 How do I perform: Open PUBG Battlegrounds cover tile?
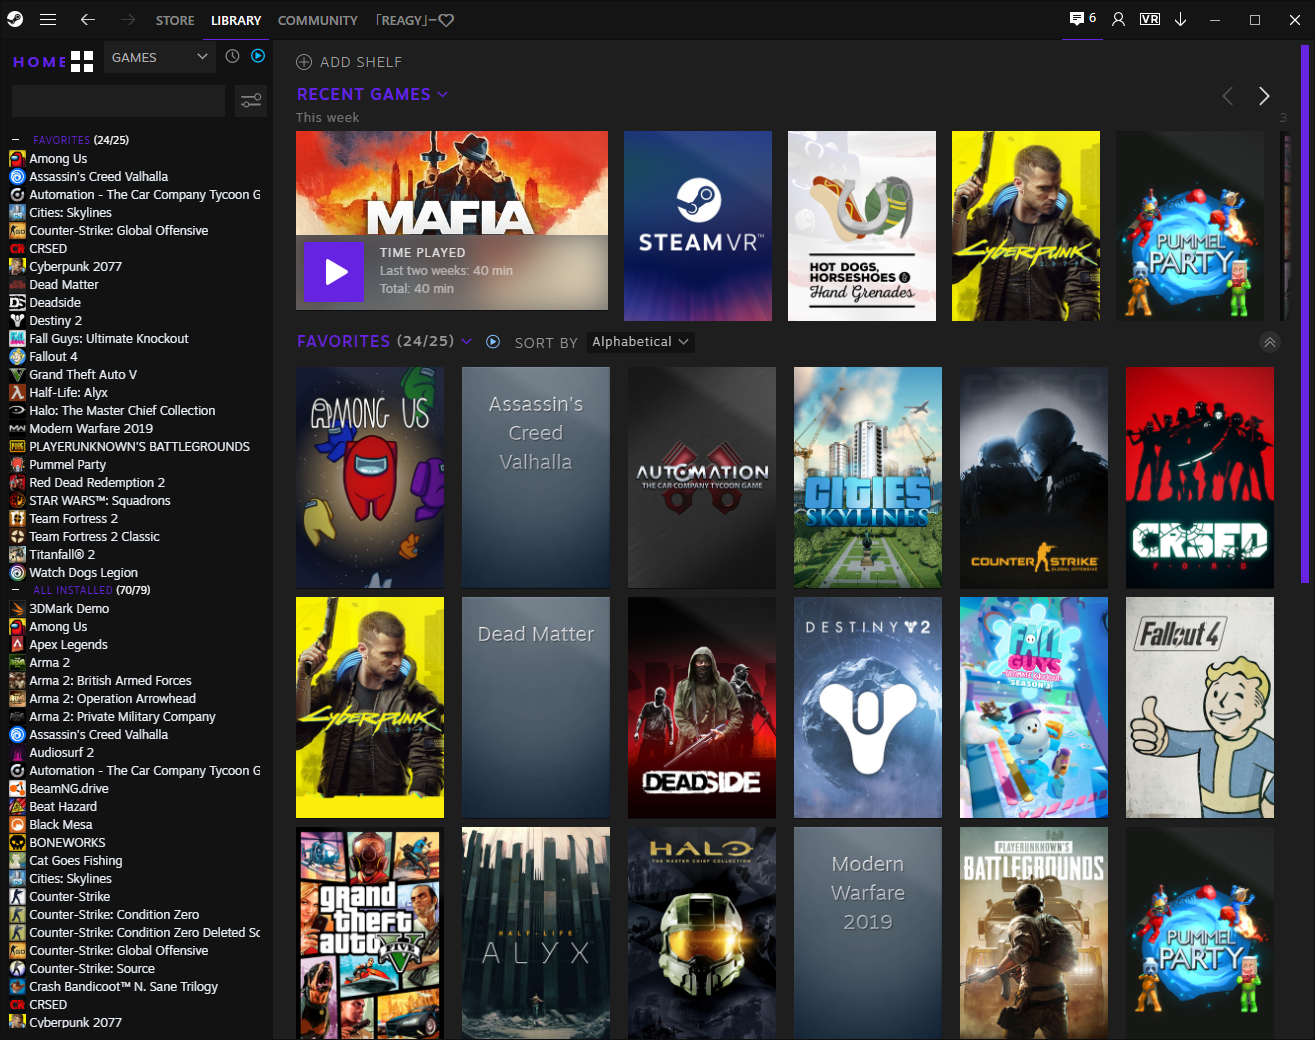(x=1034, y=933)
